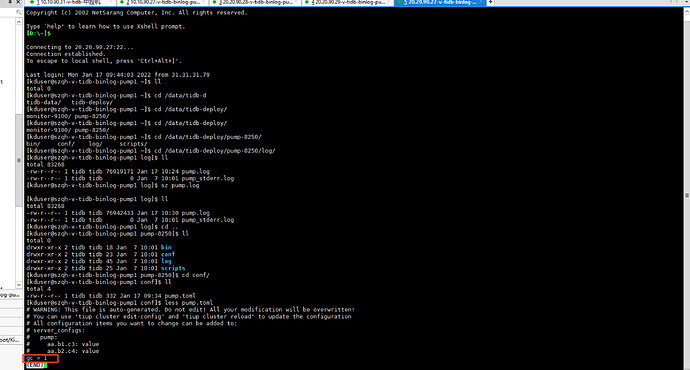Open a new session tab with plus button
Image resolution: width=690 pixels, height=370 pixels.
click(x=490, y=3)
